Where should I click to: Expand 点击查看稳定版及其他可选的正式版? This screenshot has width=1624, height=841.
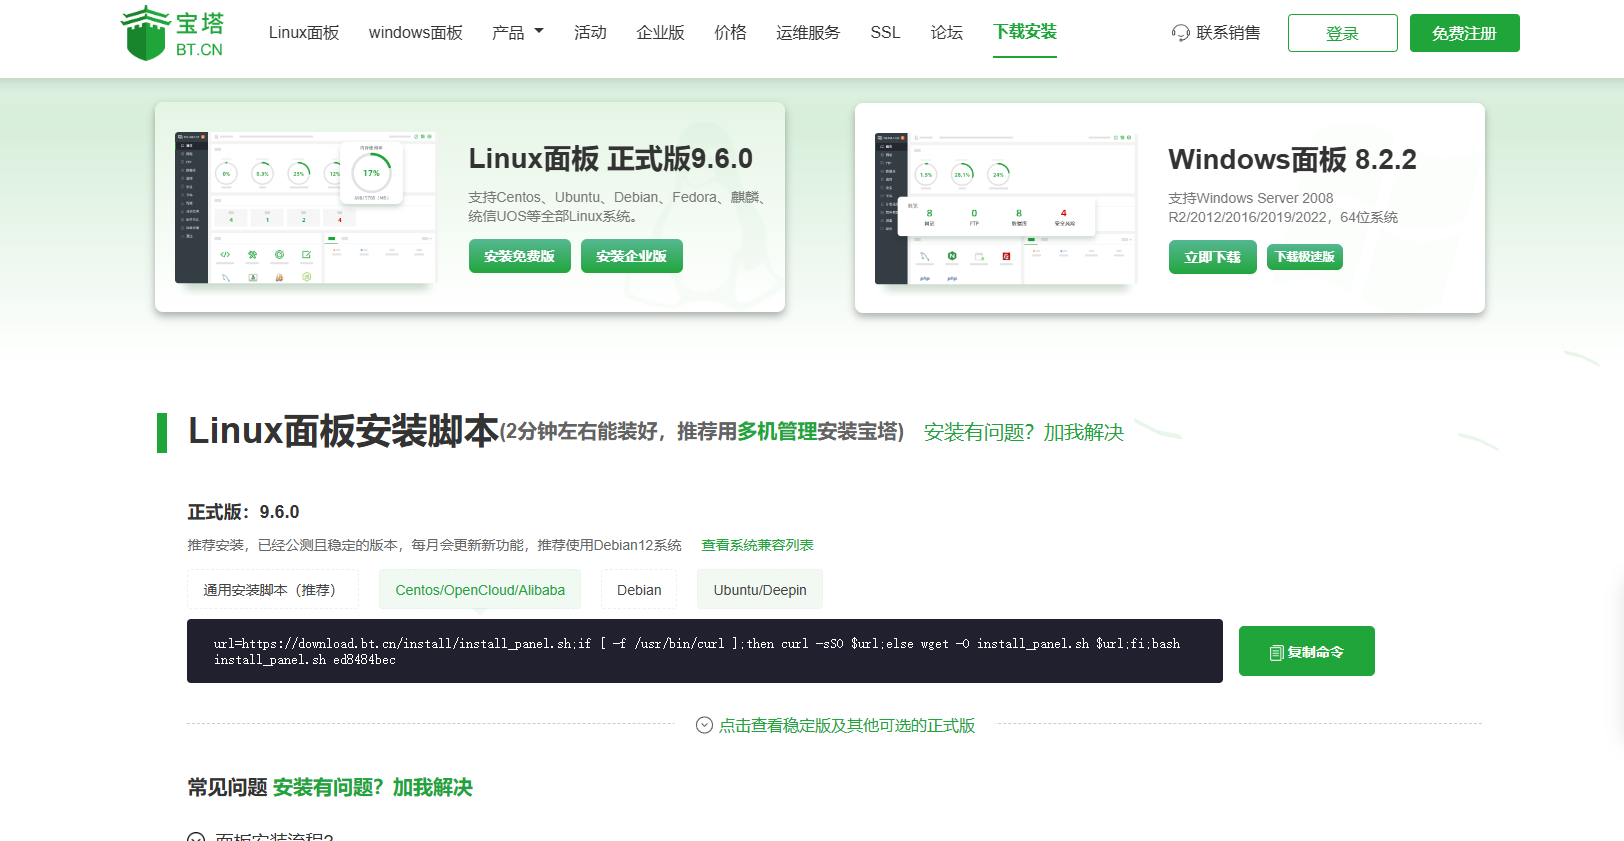846,725
